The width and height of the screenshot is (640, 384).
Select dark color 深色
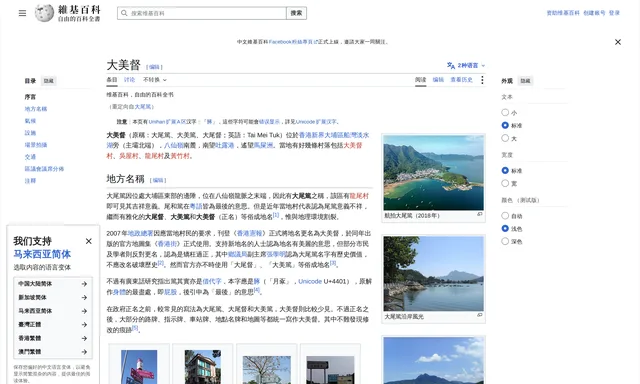[505, 241]
